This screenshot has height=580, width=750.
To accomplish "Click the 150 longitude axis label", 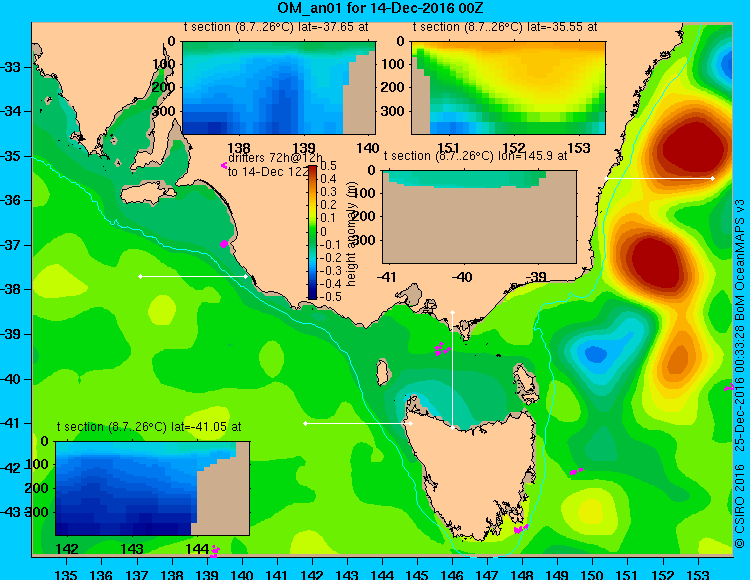I will click(x=593, y=575).
